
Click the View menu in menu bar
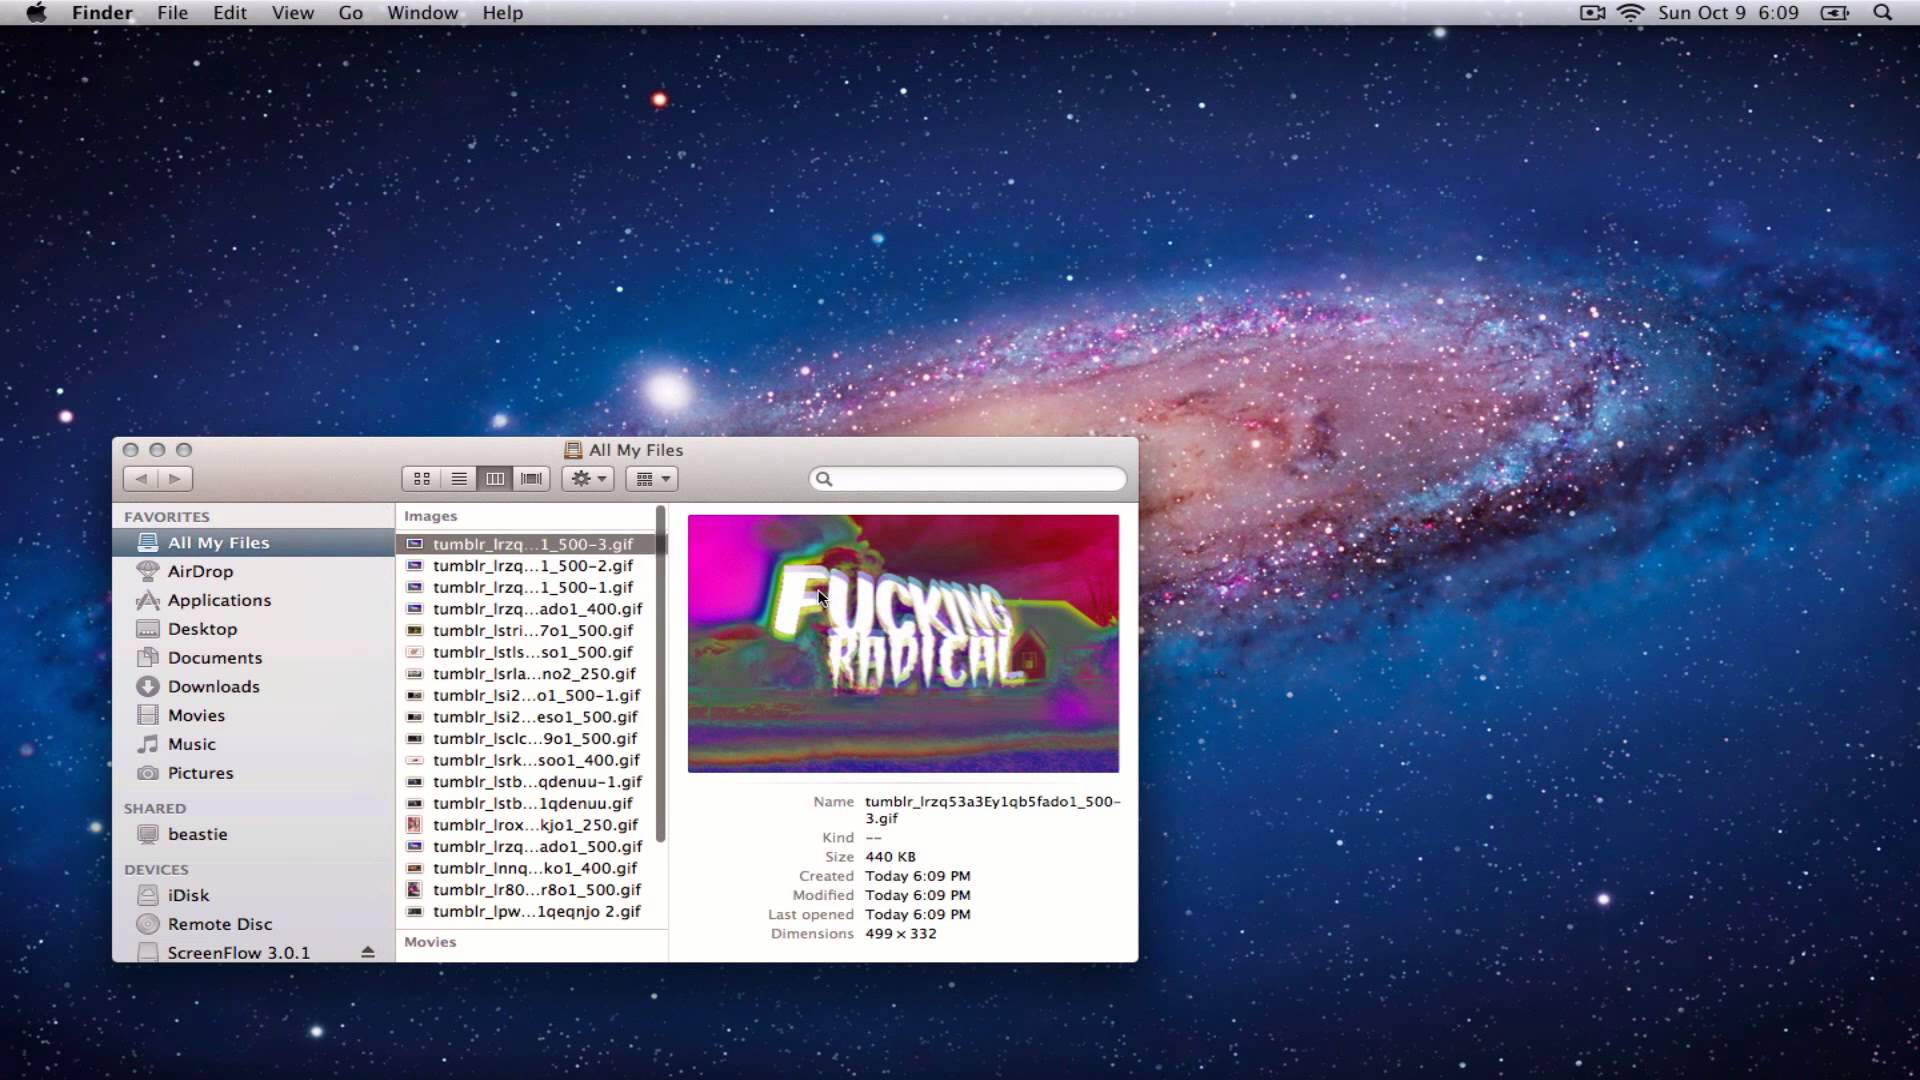click(x=293, y=12)
